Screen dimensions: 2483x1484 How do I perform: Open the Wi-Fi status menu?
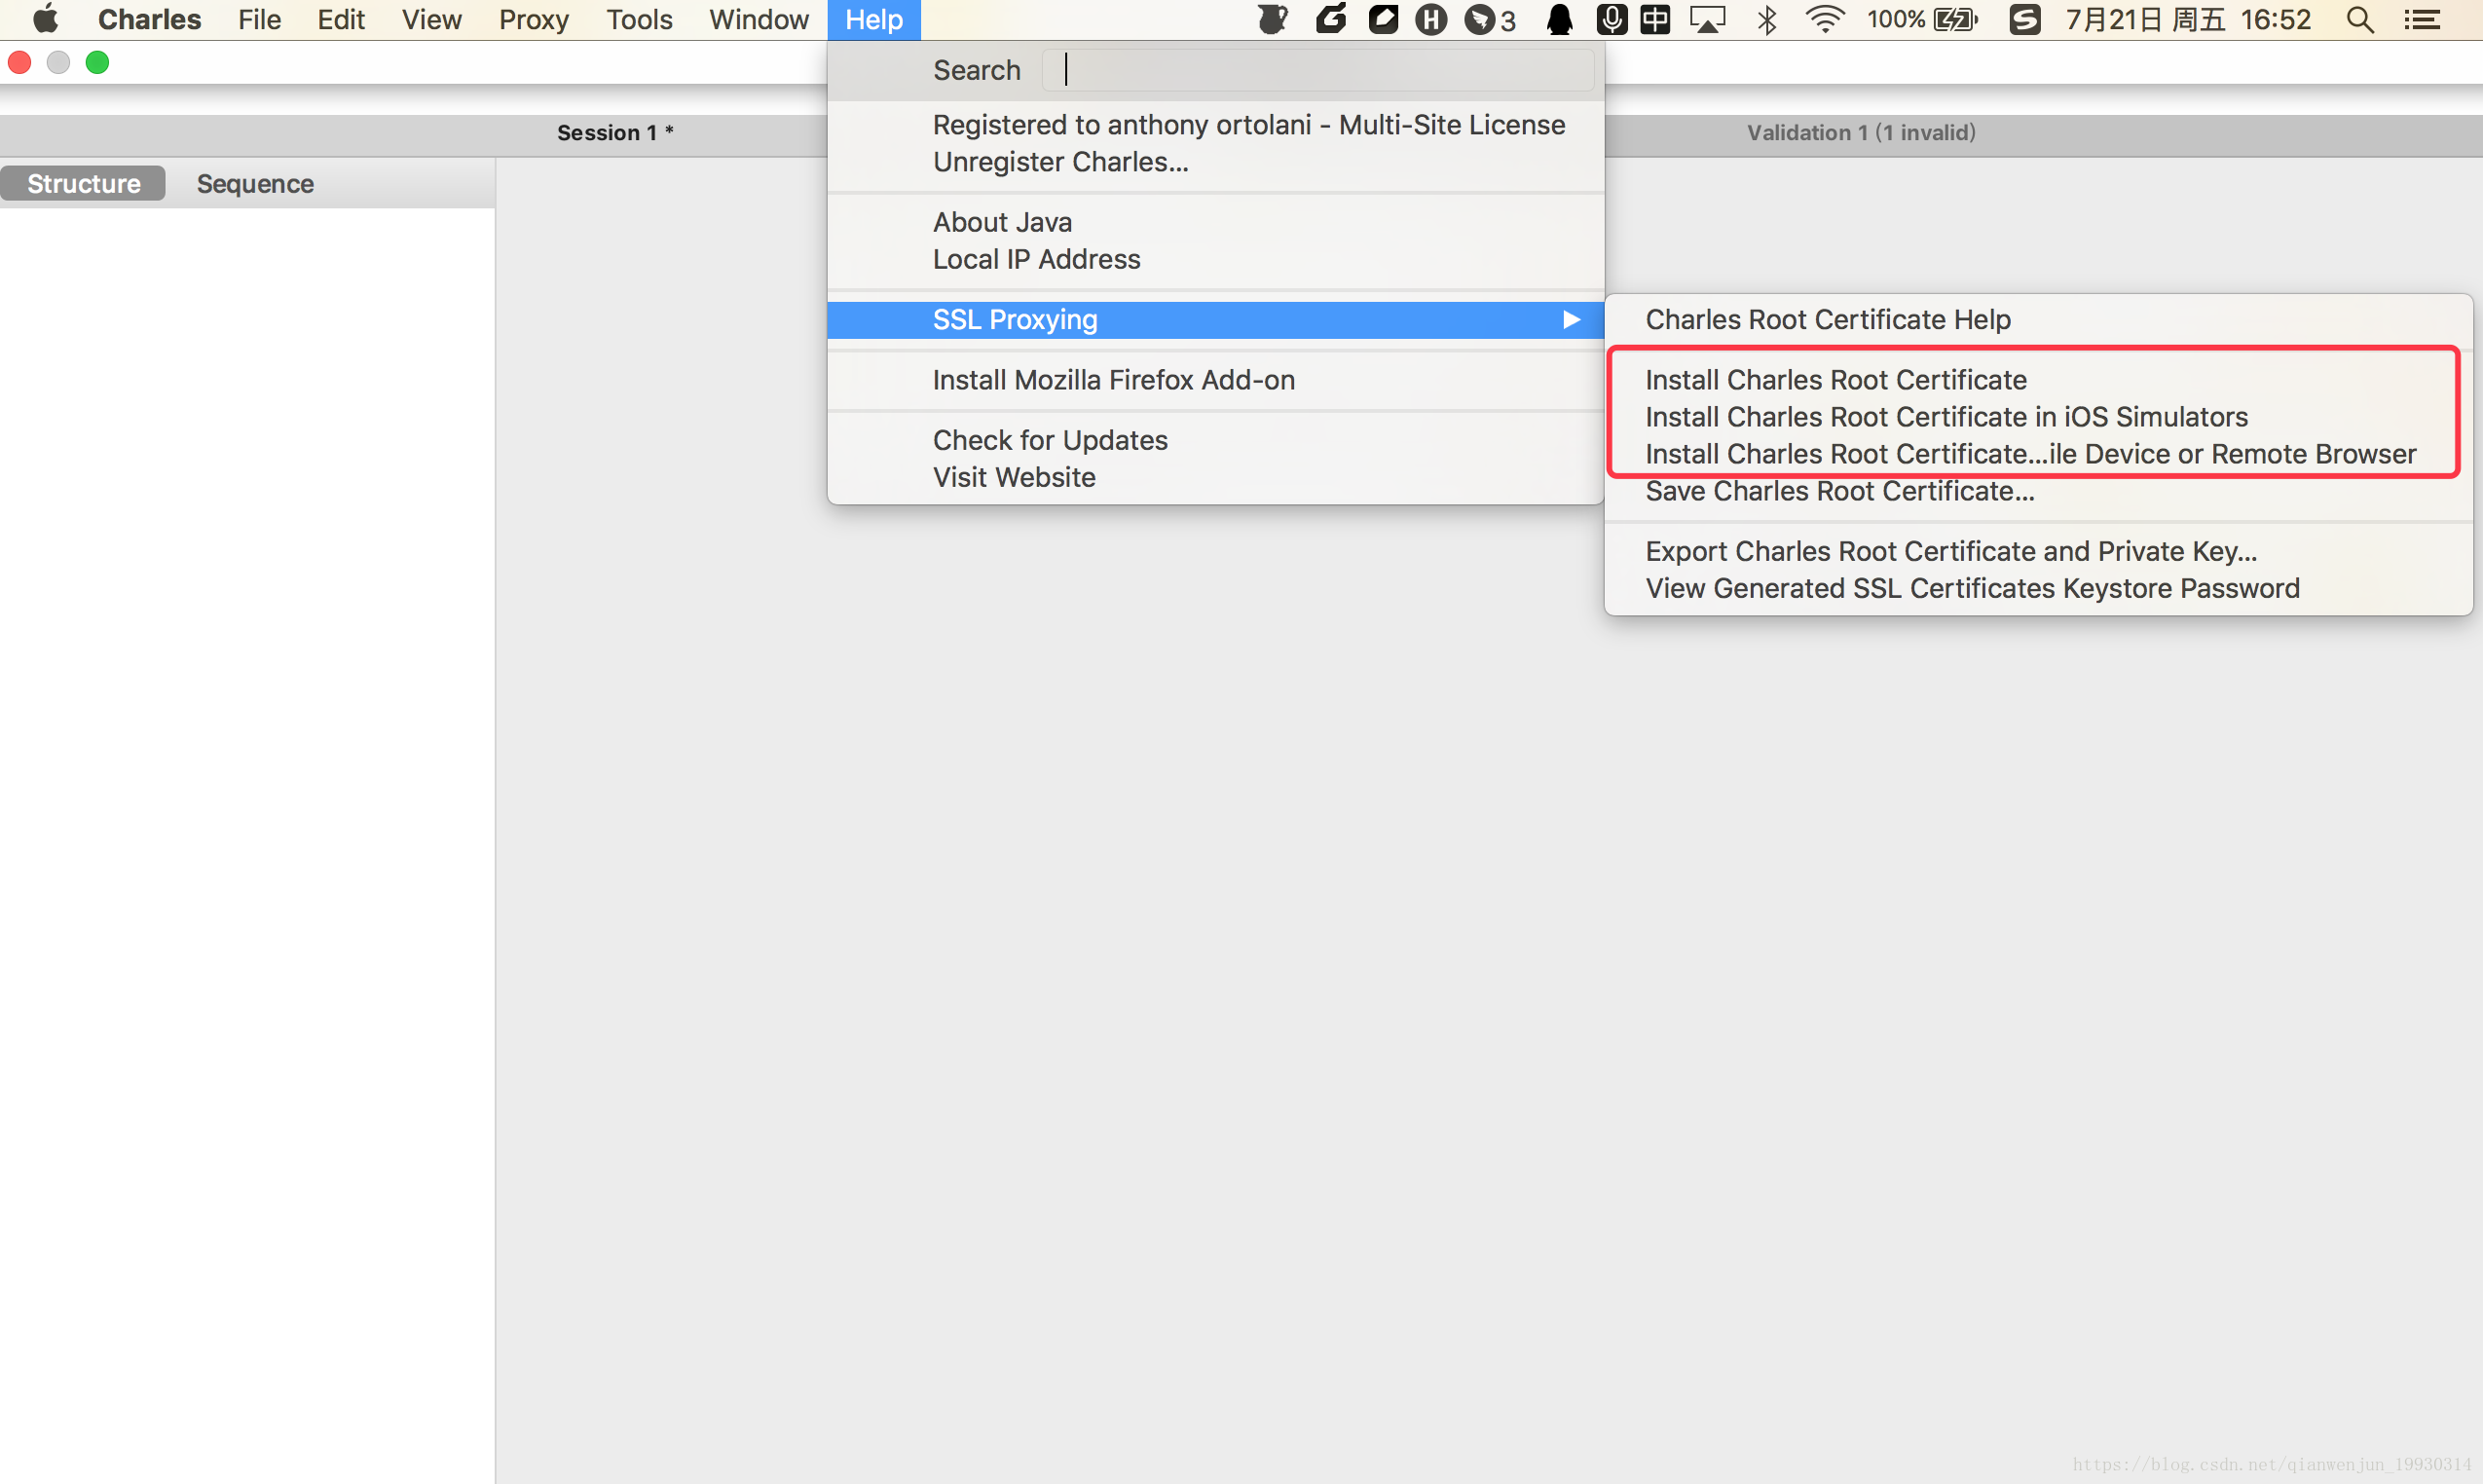click(1825, 19)
